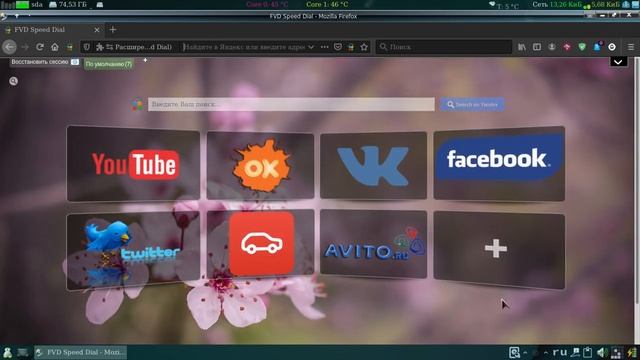Expand the Speed Dial top-right chevron panel
The height and width of the screenshot is (360, 640).
click(618, 62)
